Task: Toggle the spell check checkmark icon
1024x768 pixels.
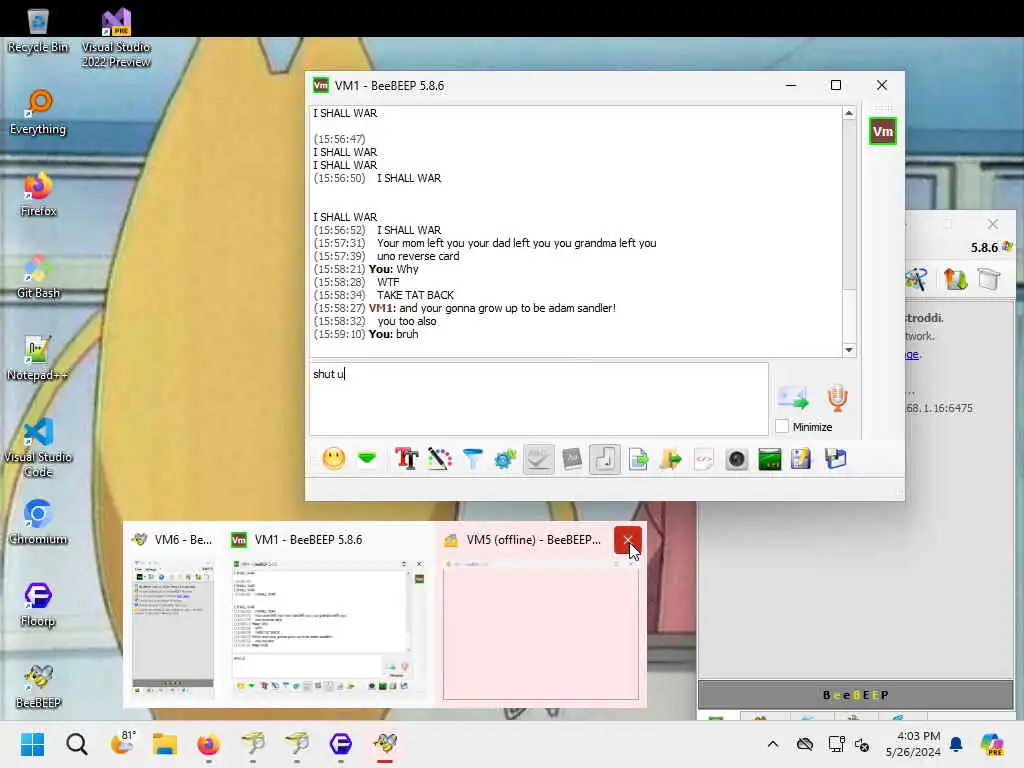Action: pos(539,459)
